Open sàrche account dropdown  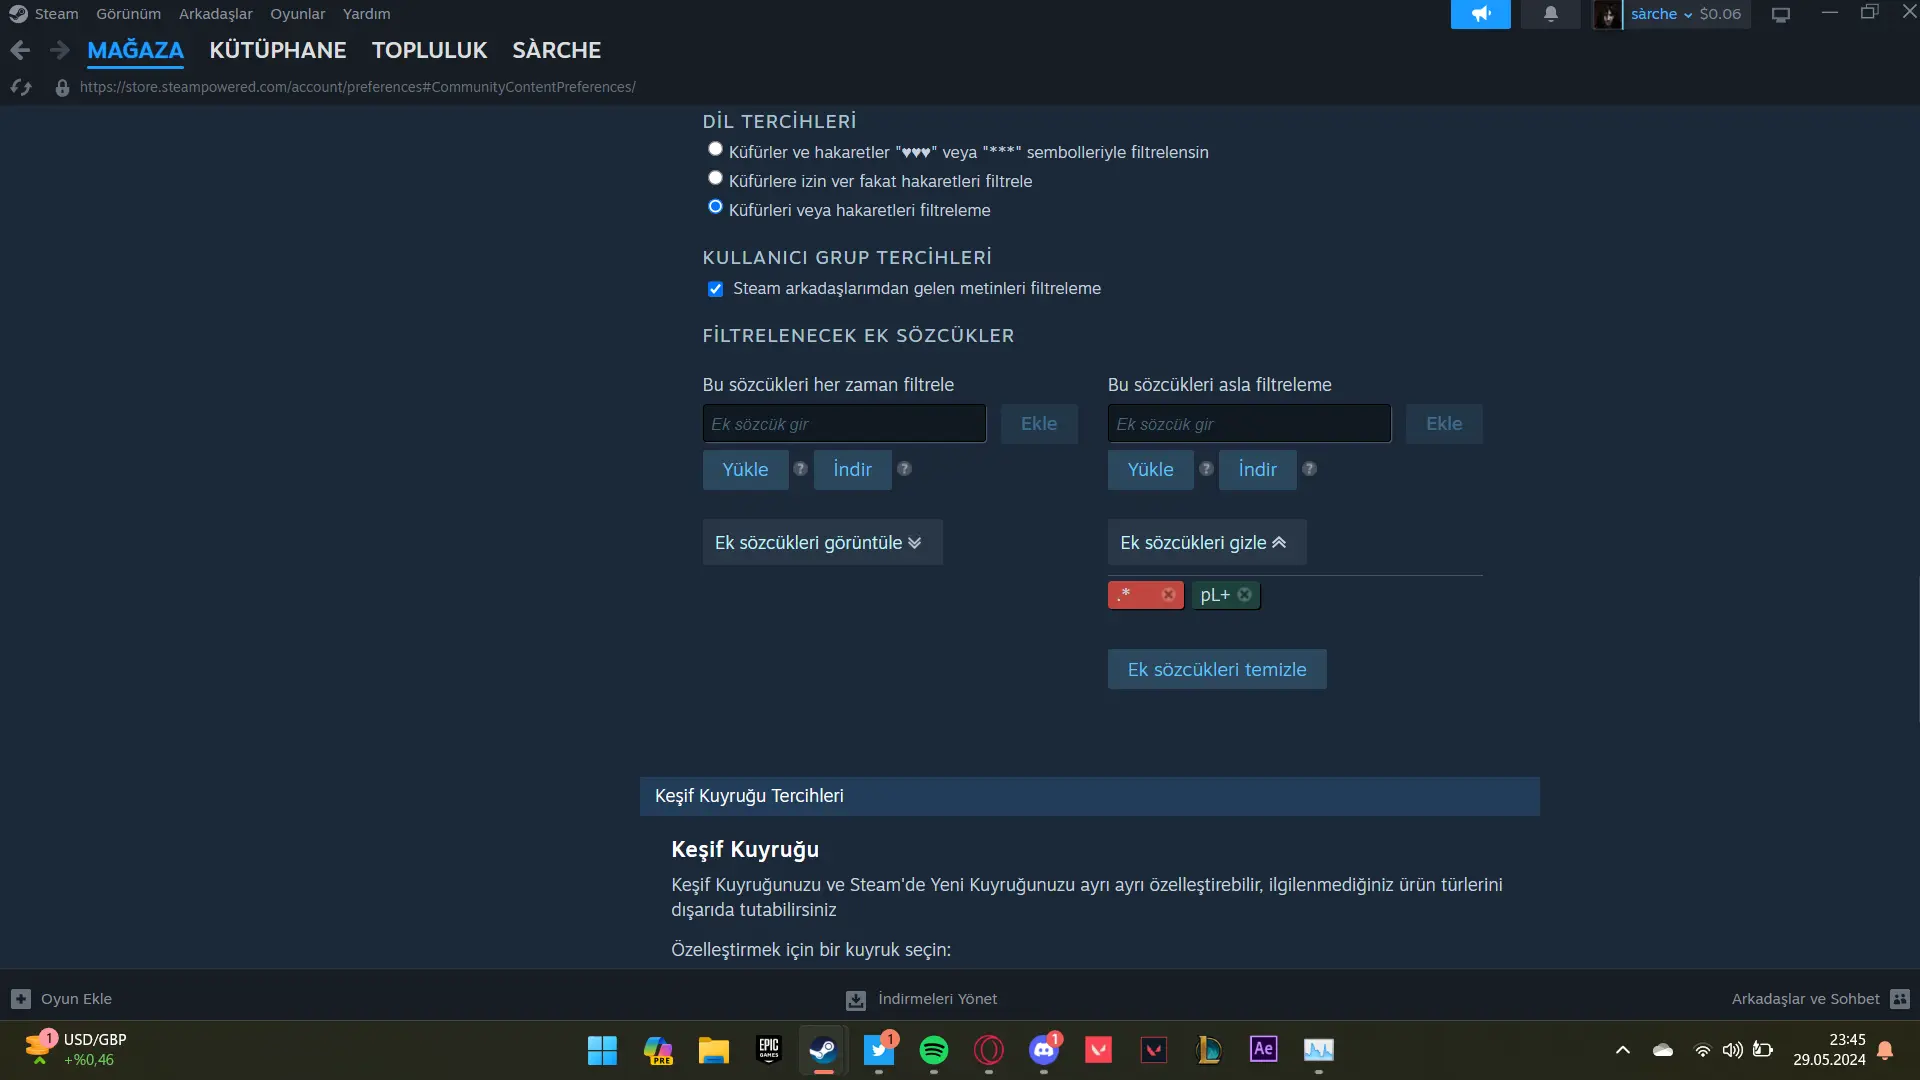(1662, 14)
